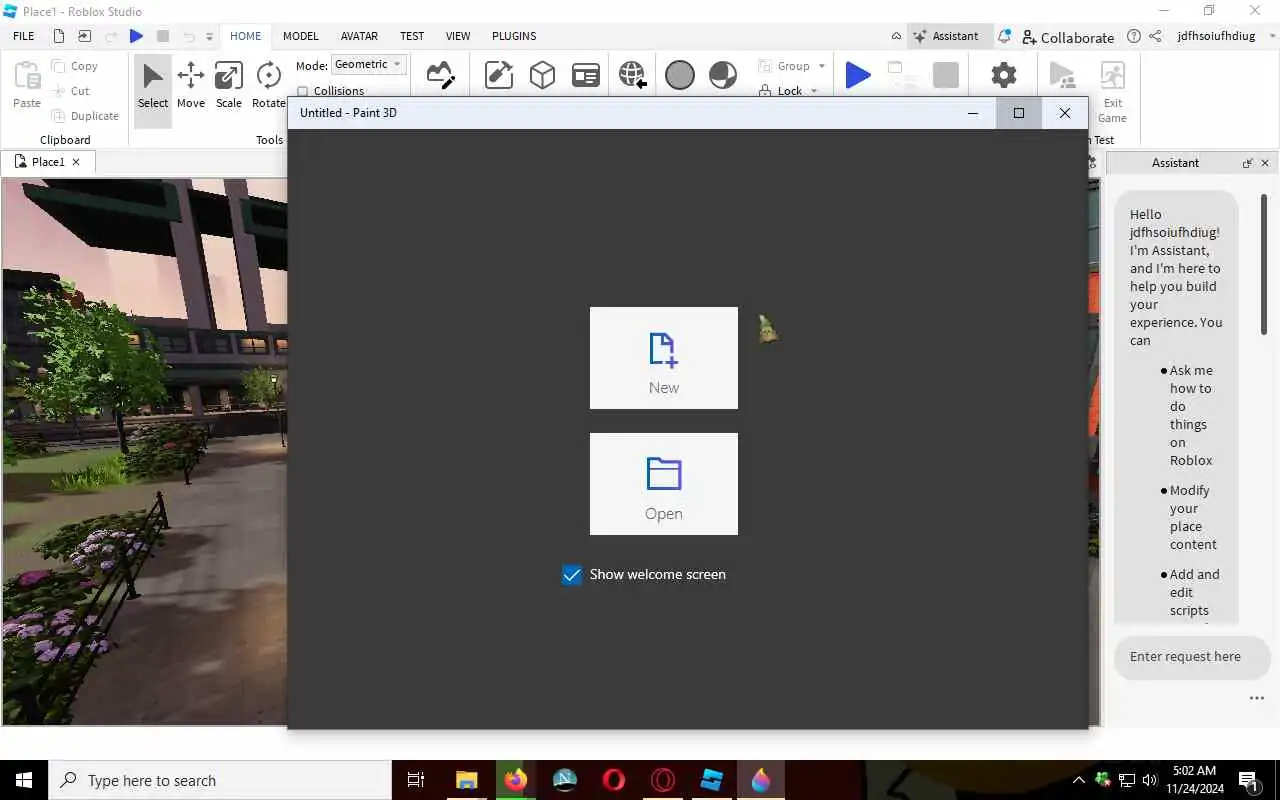
Task: Activate the Move tool in Roblox Studio
Action: point(191,86)
